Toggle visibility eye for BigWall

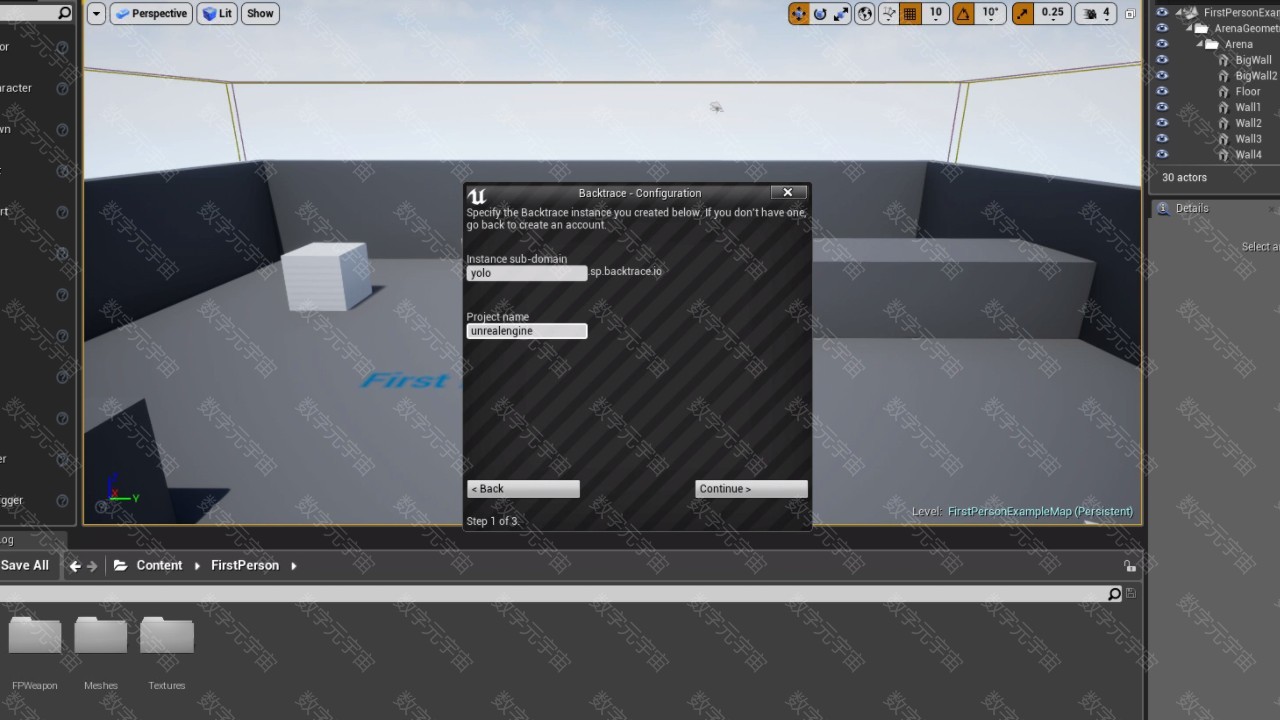(1162, 60)
